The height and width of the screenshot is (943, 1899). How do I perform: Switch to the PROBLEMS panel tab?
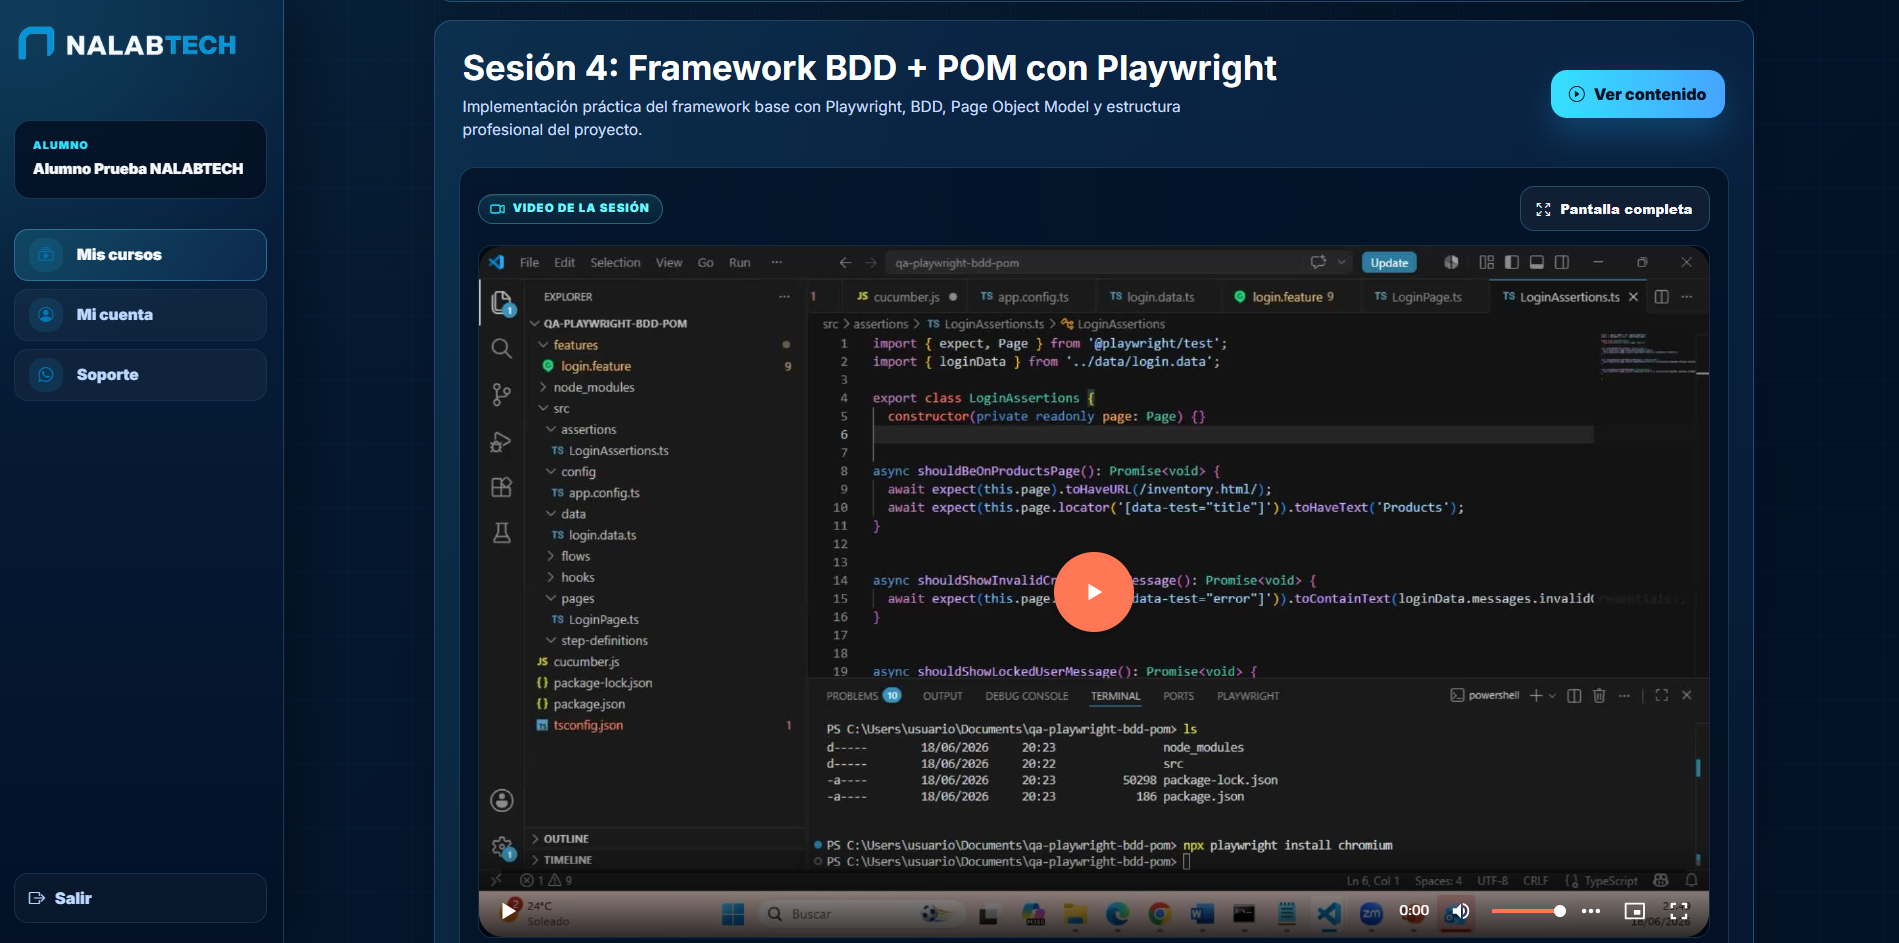coord(863,696)
